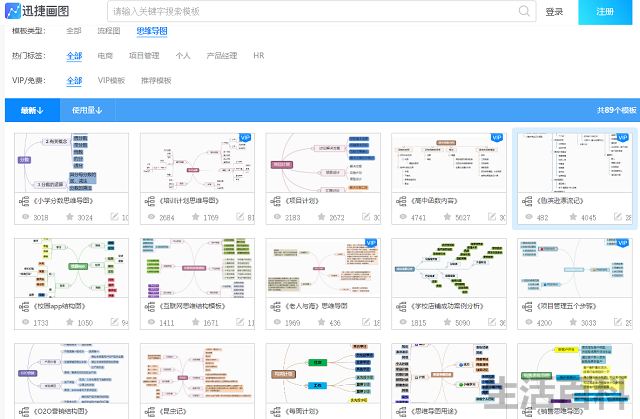The width and height of the screenshot is (640, 419).
Task: Click mind-map icon beside 《校园app结构图》
Action: 24,306
